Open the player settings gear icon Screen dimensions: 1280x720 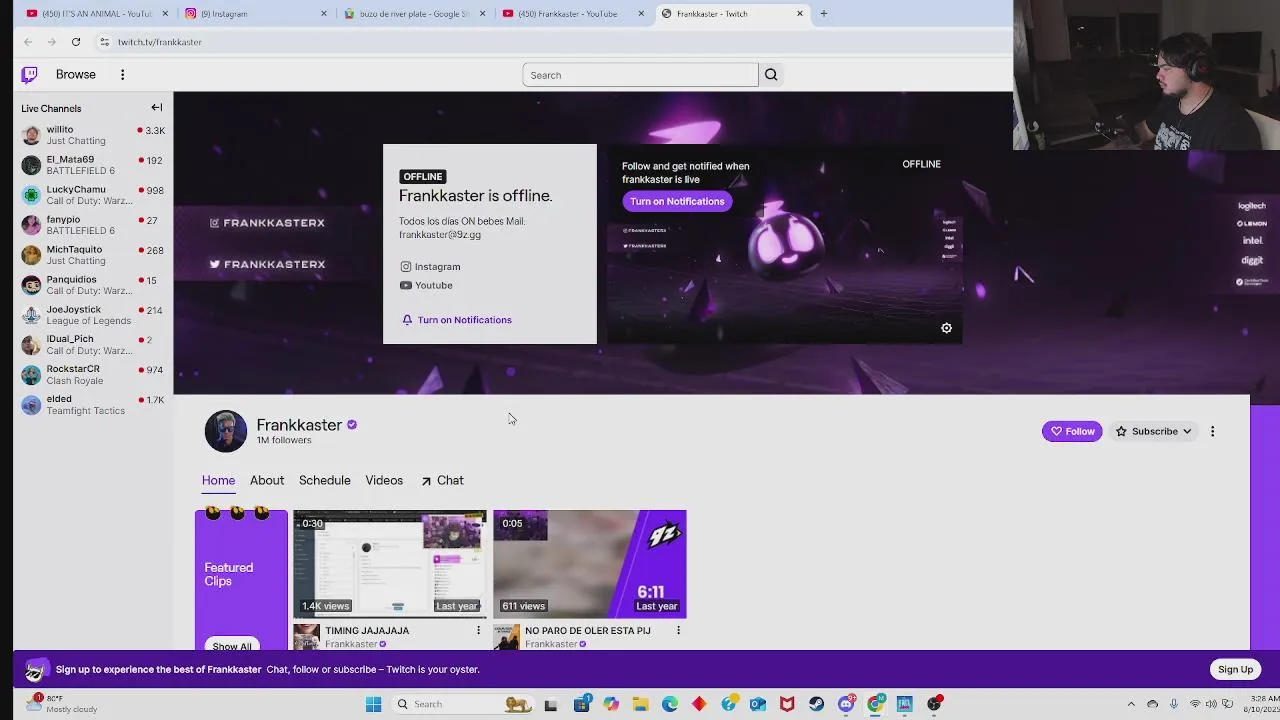(946, 328)
